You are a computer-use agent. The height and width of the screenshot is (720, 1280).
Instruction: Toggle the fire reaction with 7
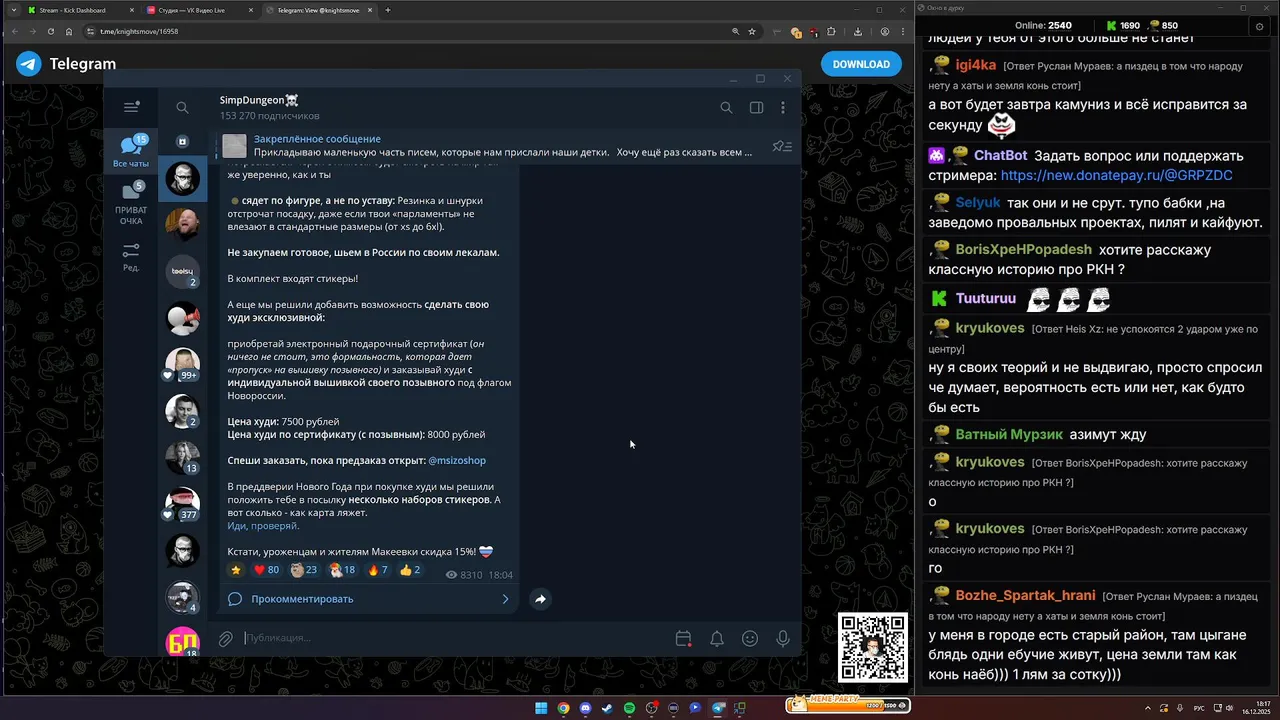[378, 570]
